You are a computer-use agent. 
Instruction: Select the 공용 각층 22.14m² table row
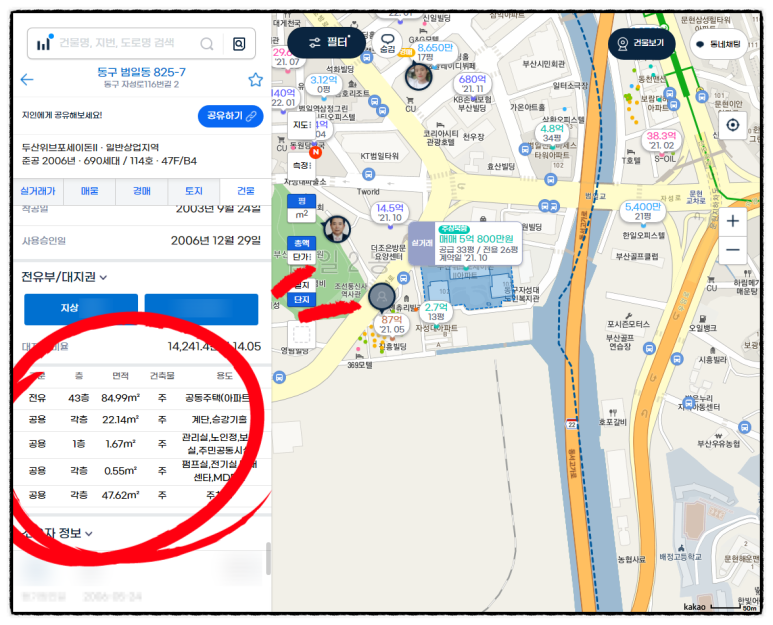click(x=142, y=420)
